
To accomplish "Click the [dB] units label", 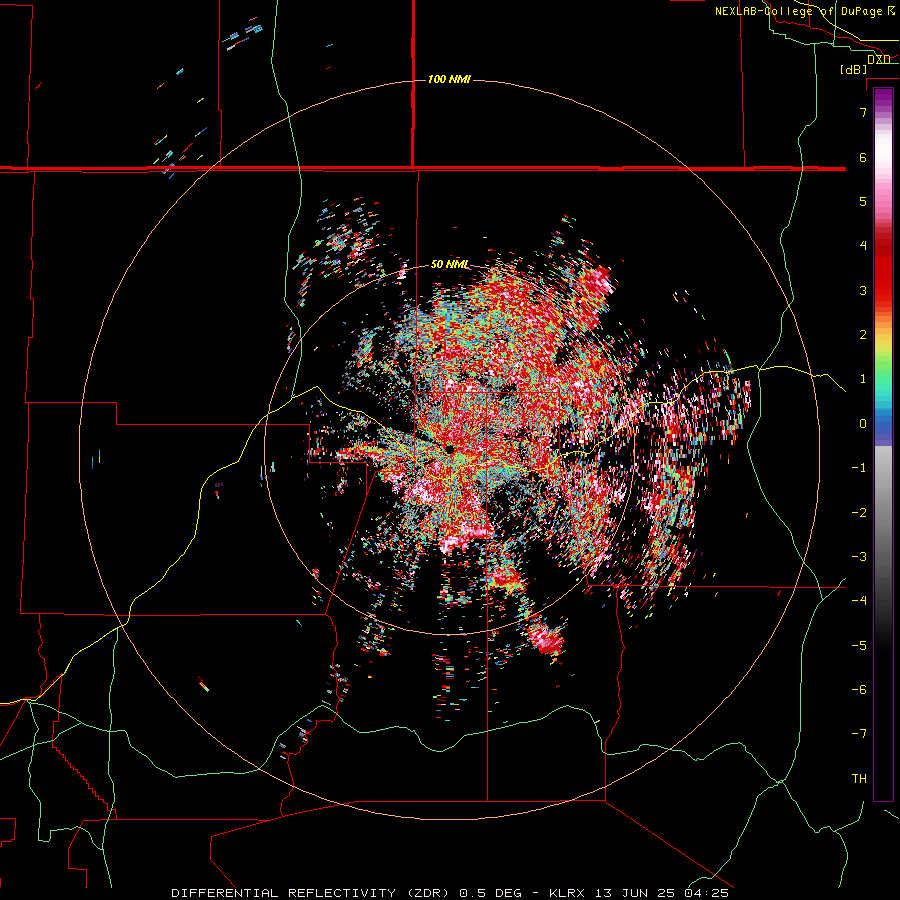I will [x=854, y=69].
